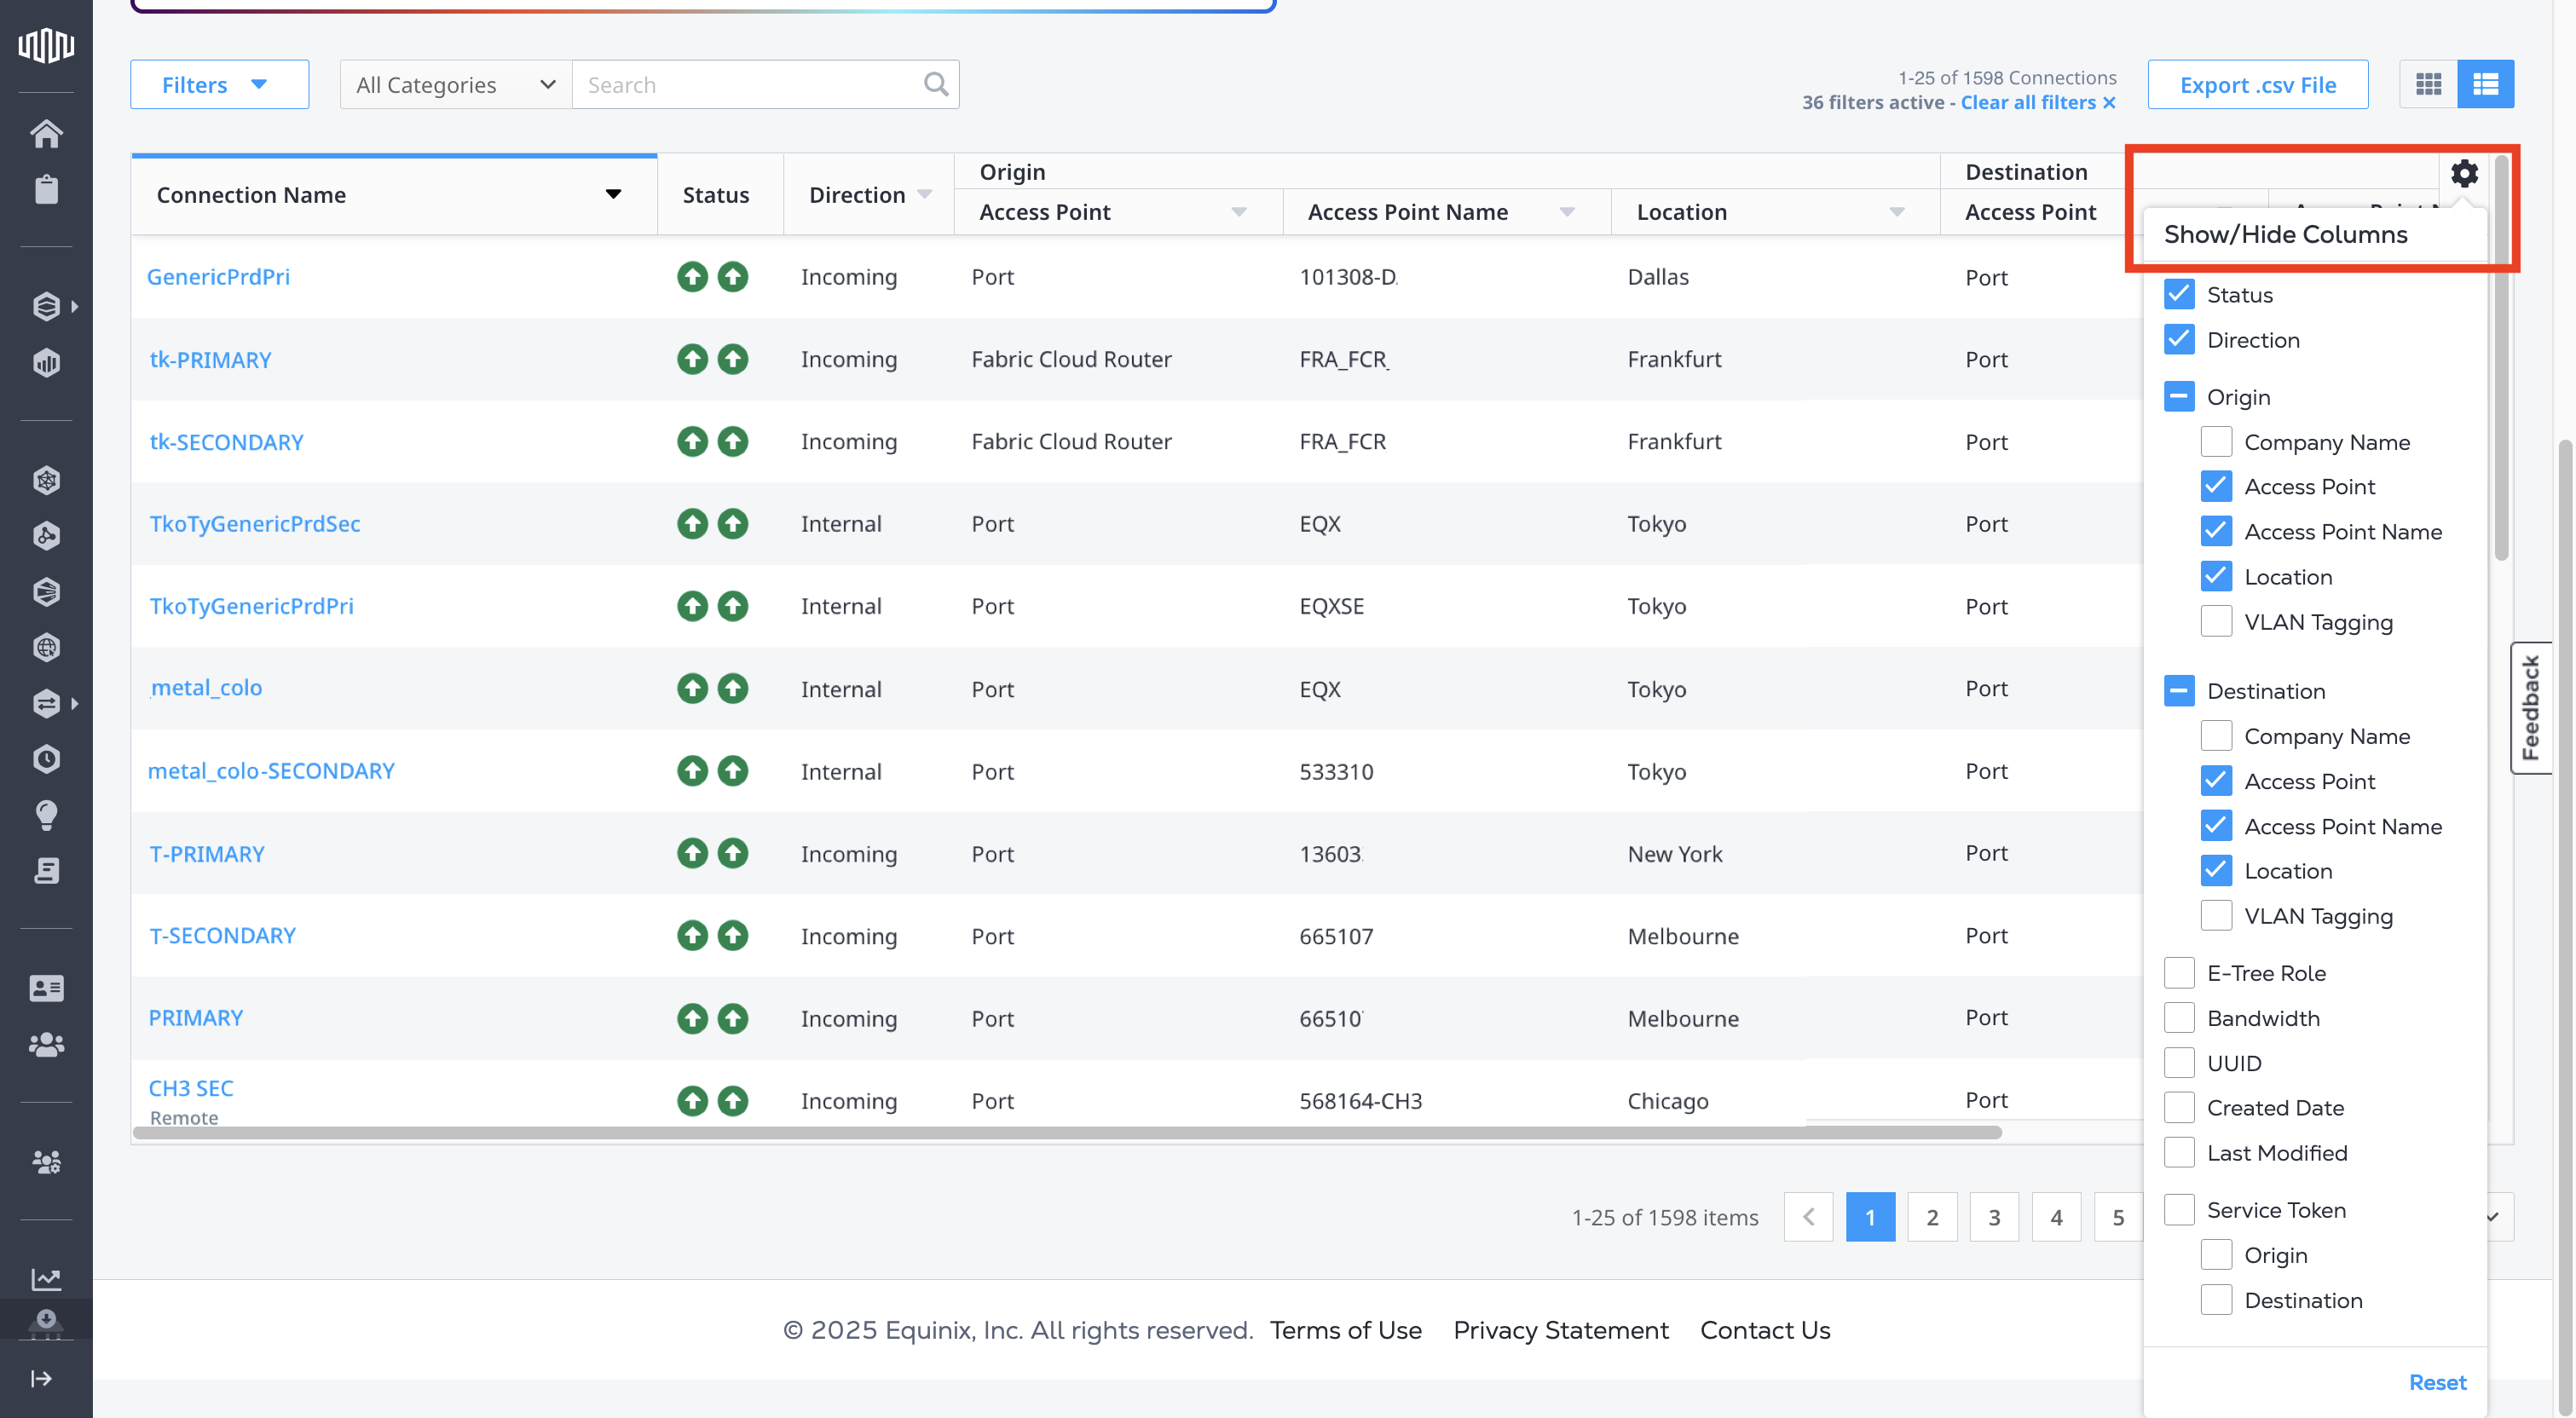2576x1418 pixels.
Task: Uncheck the Status column checkbox
Action: 2178,294
